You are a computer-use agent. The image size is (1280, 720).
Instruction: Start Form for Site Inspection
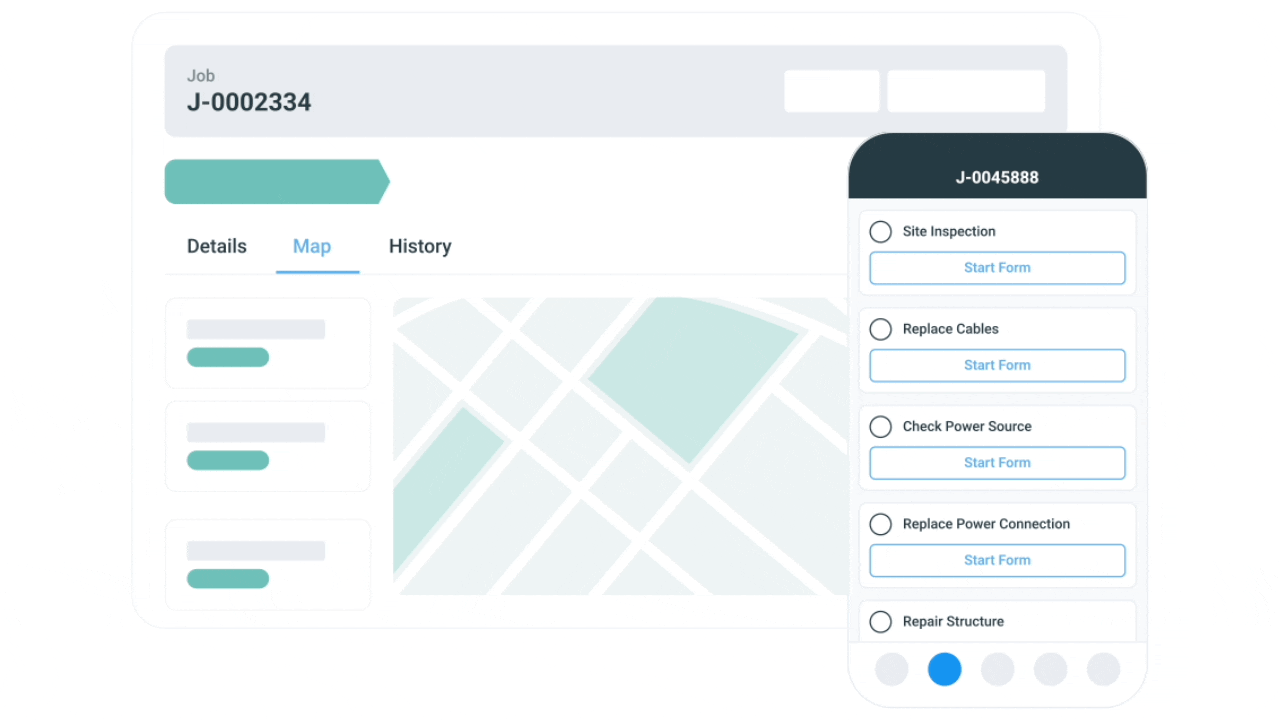click(x=997, y=267)
